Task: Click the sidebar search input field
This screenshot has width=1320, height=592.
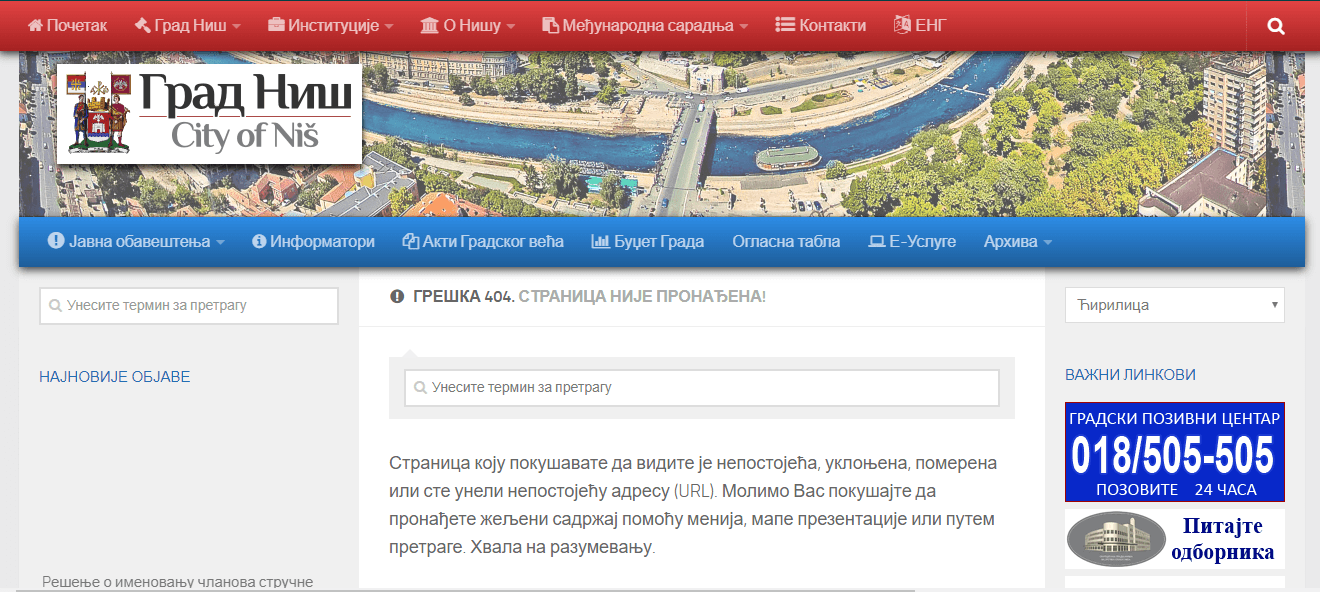Action: pos(188,305)
